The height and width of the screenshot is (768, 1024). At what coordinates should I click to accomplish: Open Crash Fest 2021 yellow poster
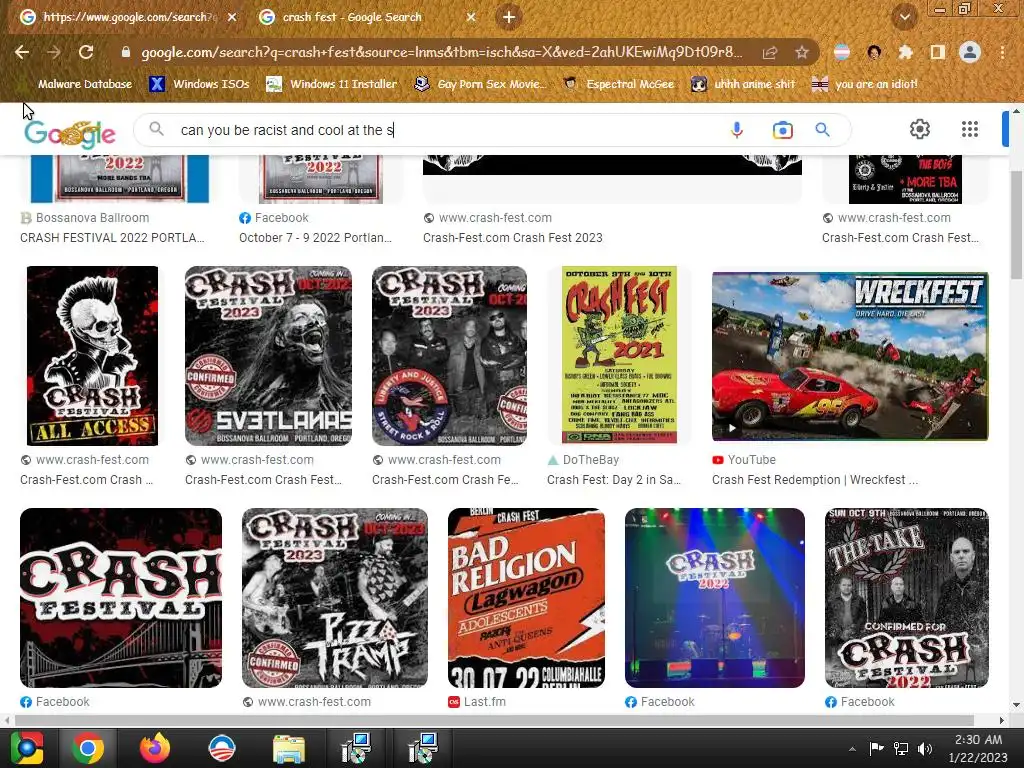pos(619,355)
